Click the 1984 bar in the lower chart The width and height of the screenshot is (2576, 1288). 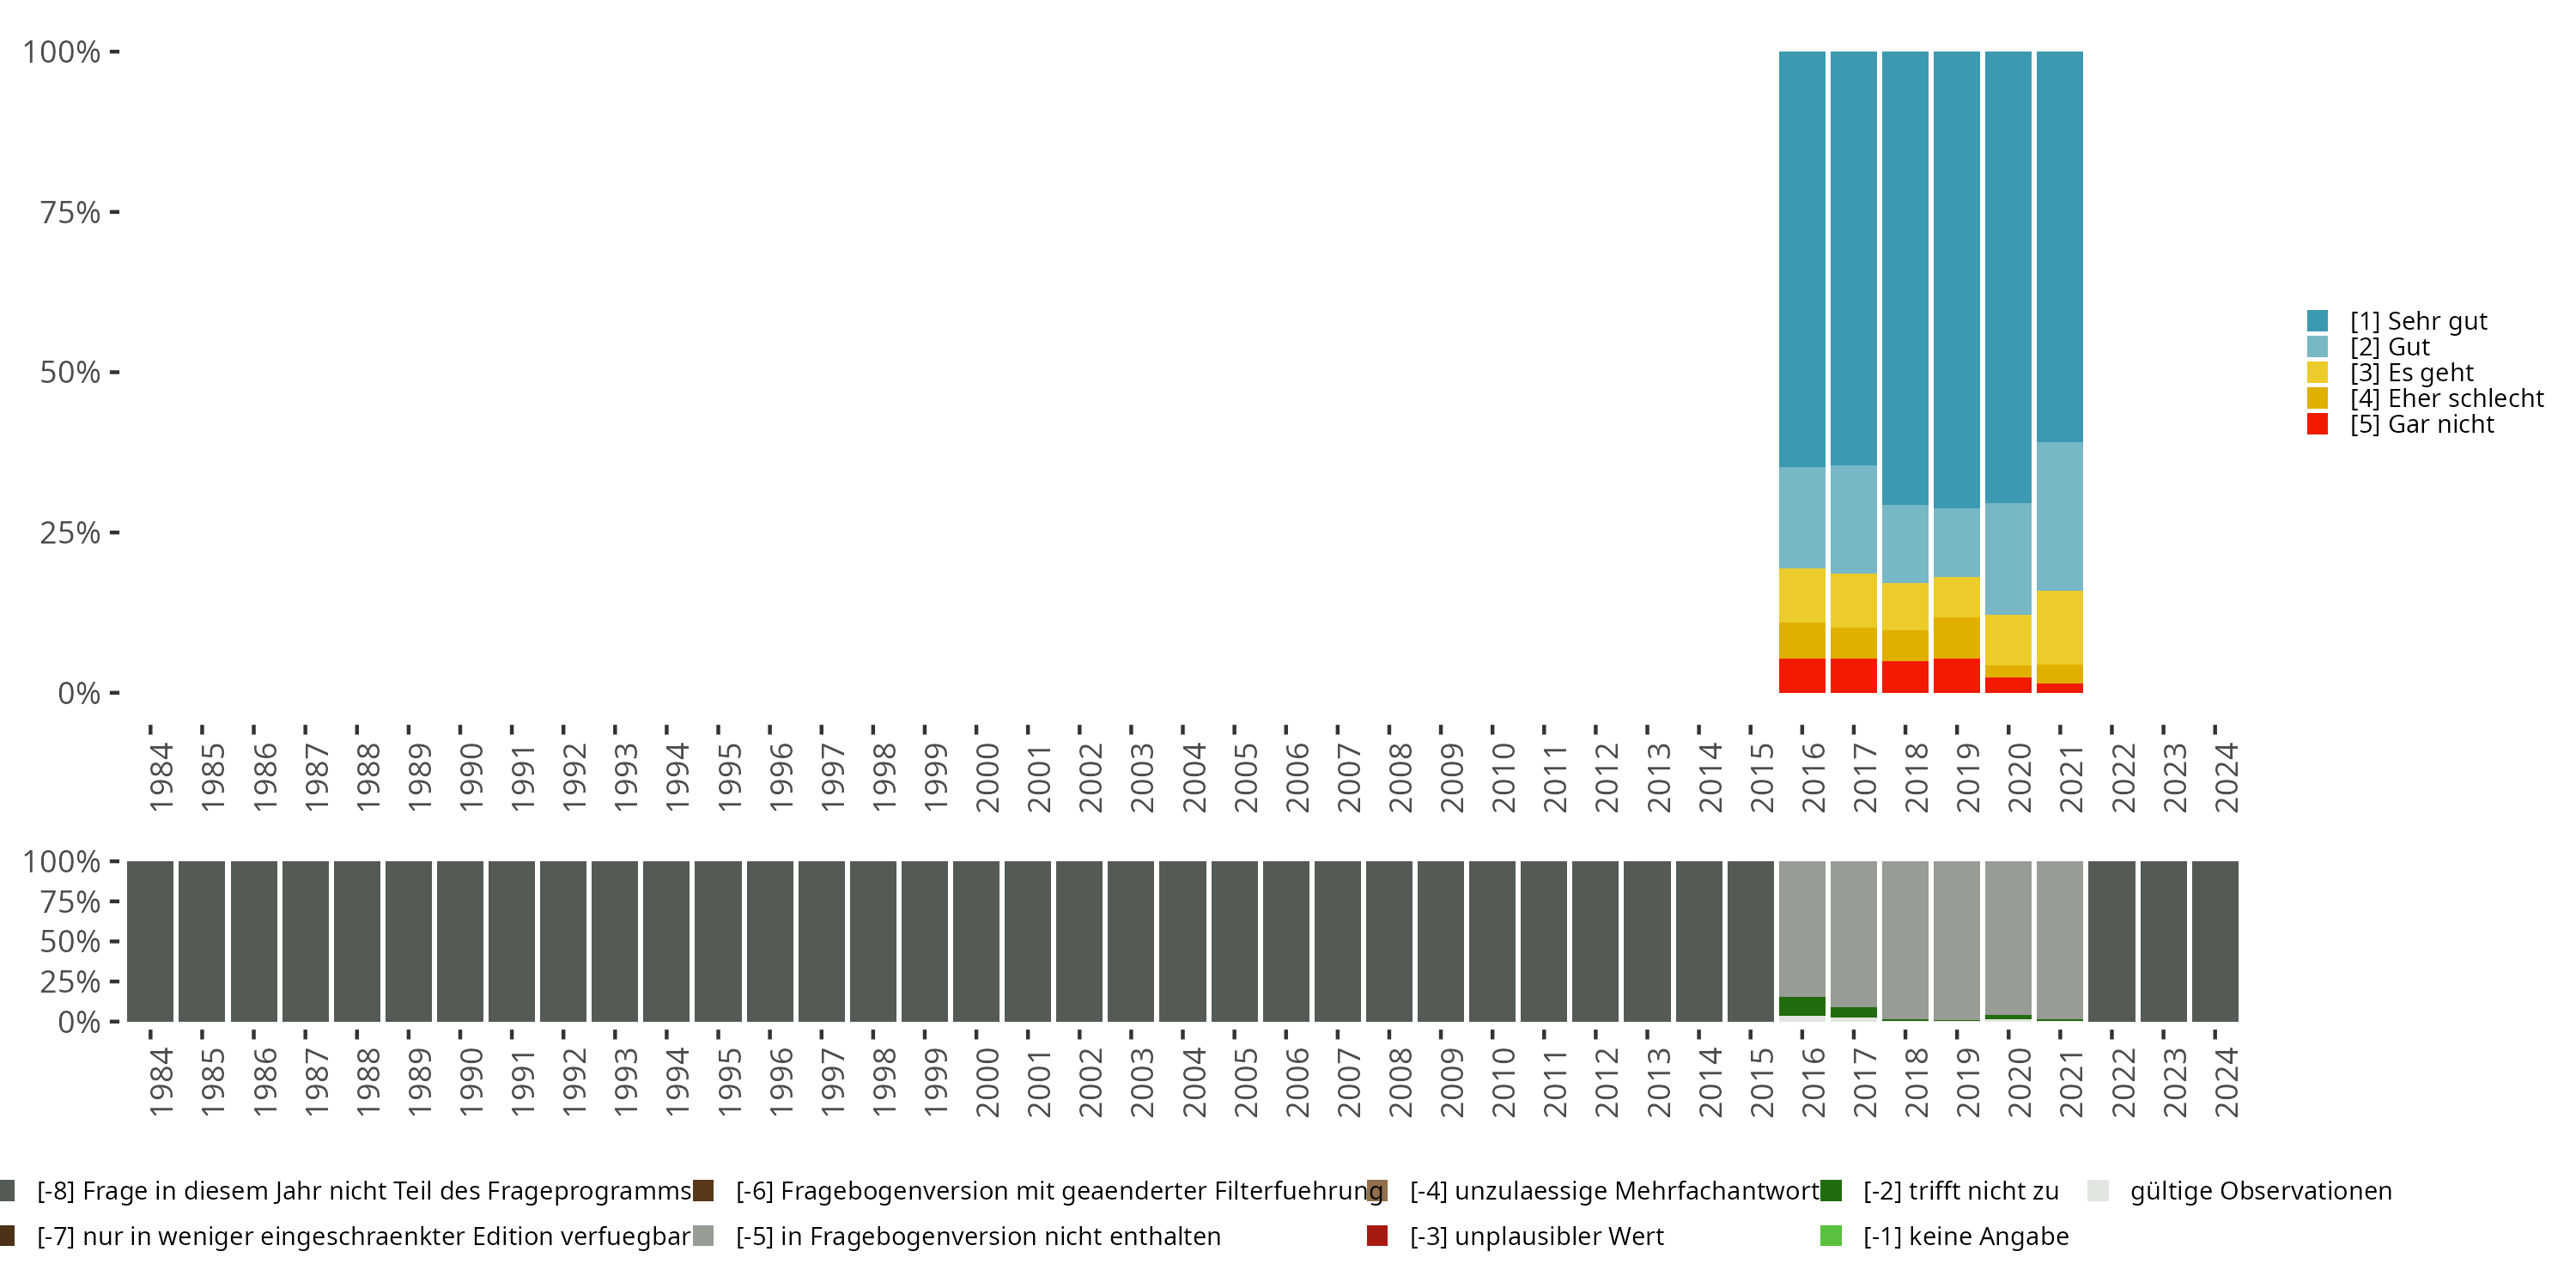150,941
